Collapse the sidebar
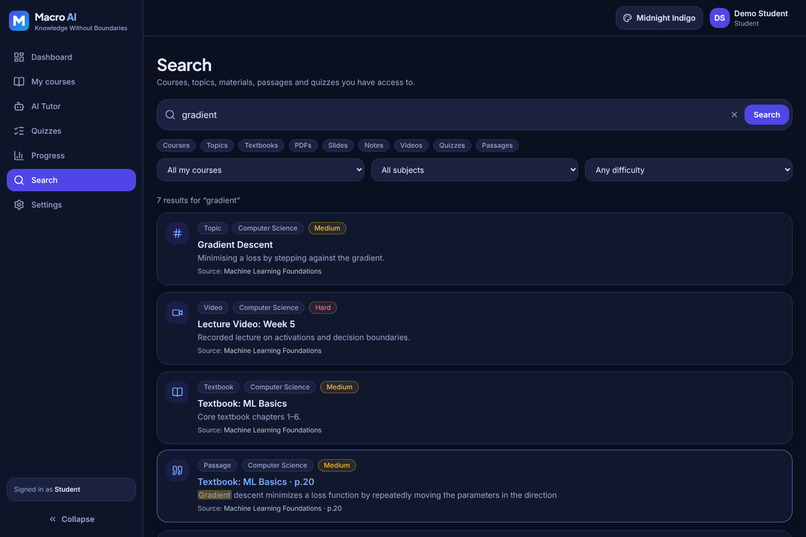Screen dimensions: 806x537 point(71,519)
